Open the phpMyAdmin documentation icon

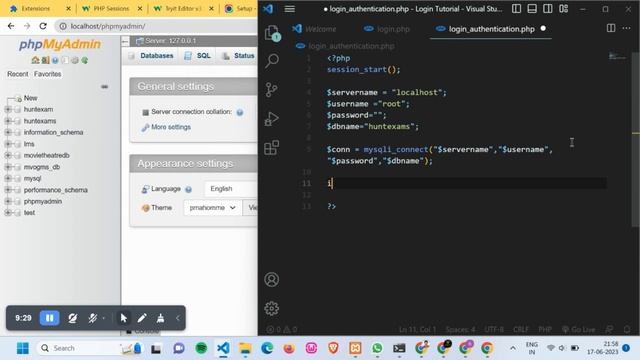point(55,60)
